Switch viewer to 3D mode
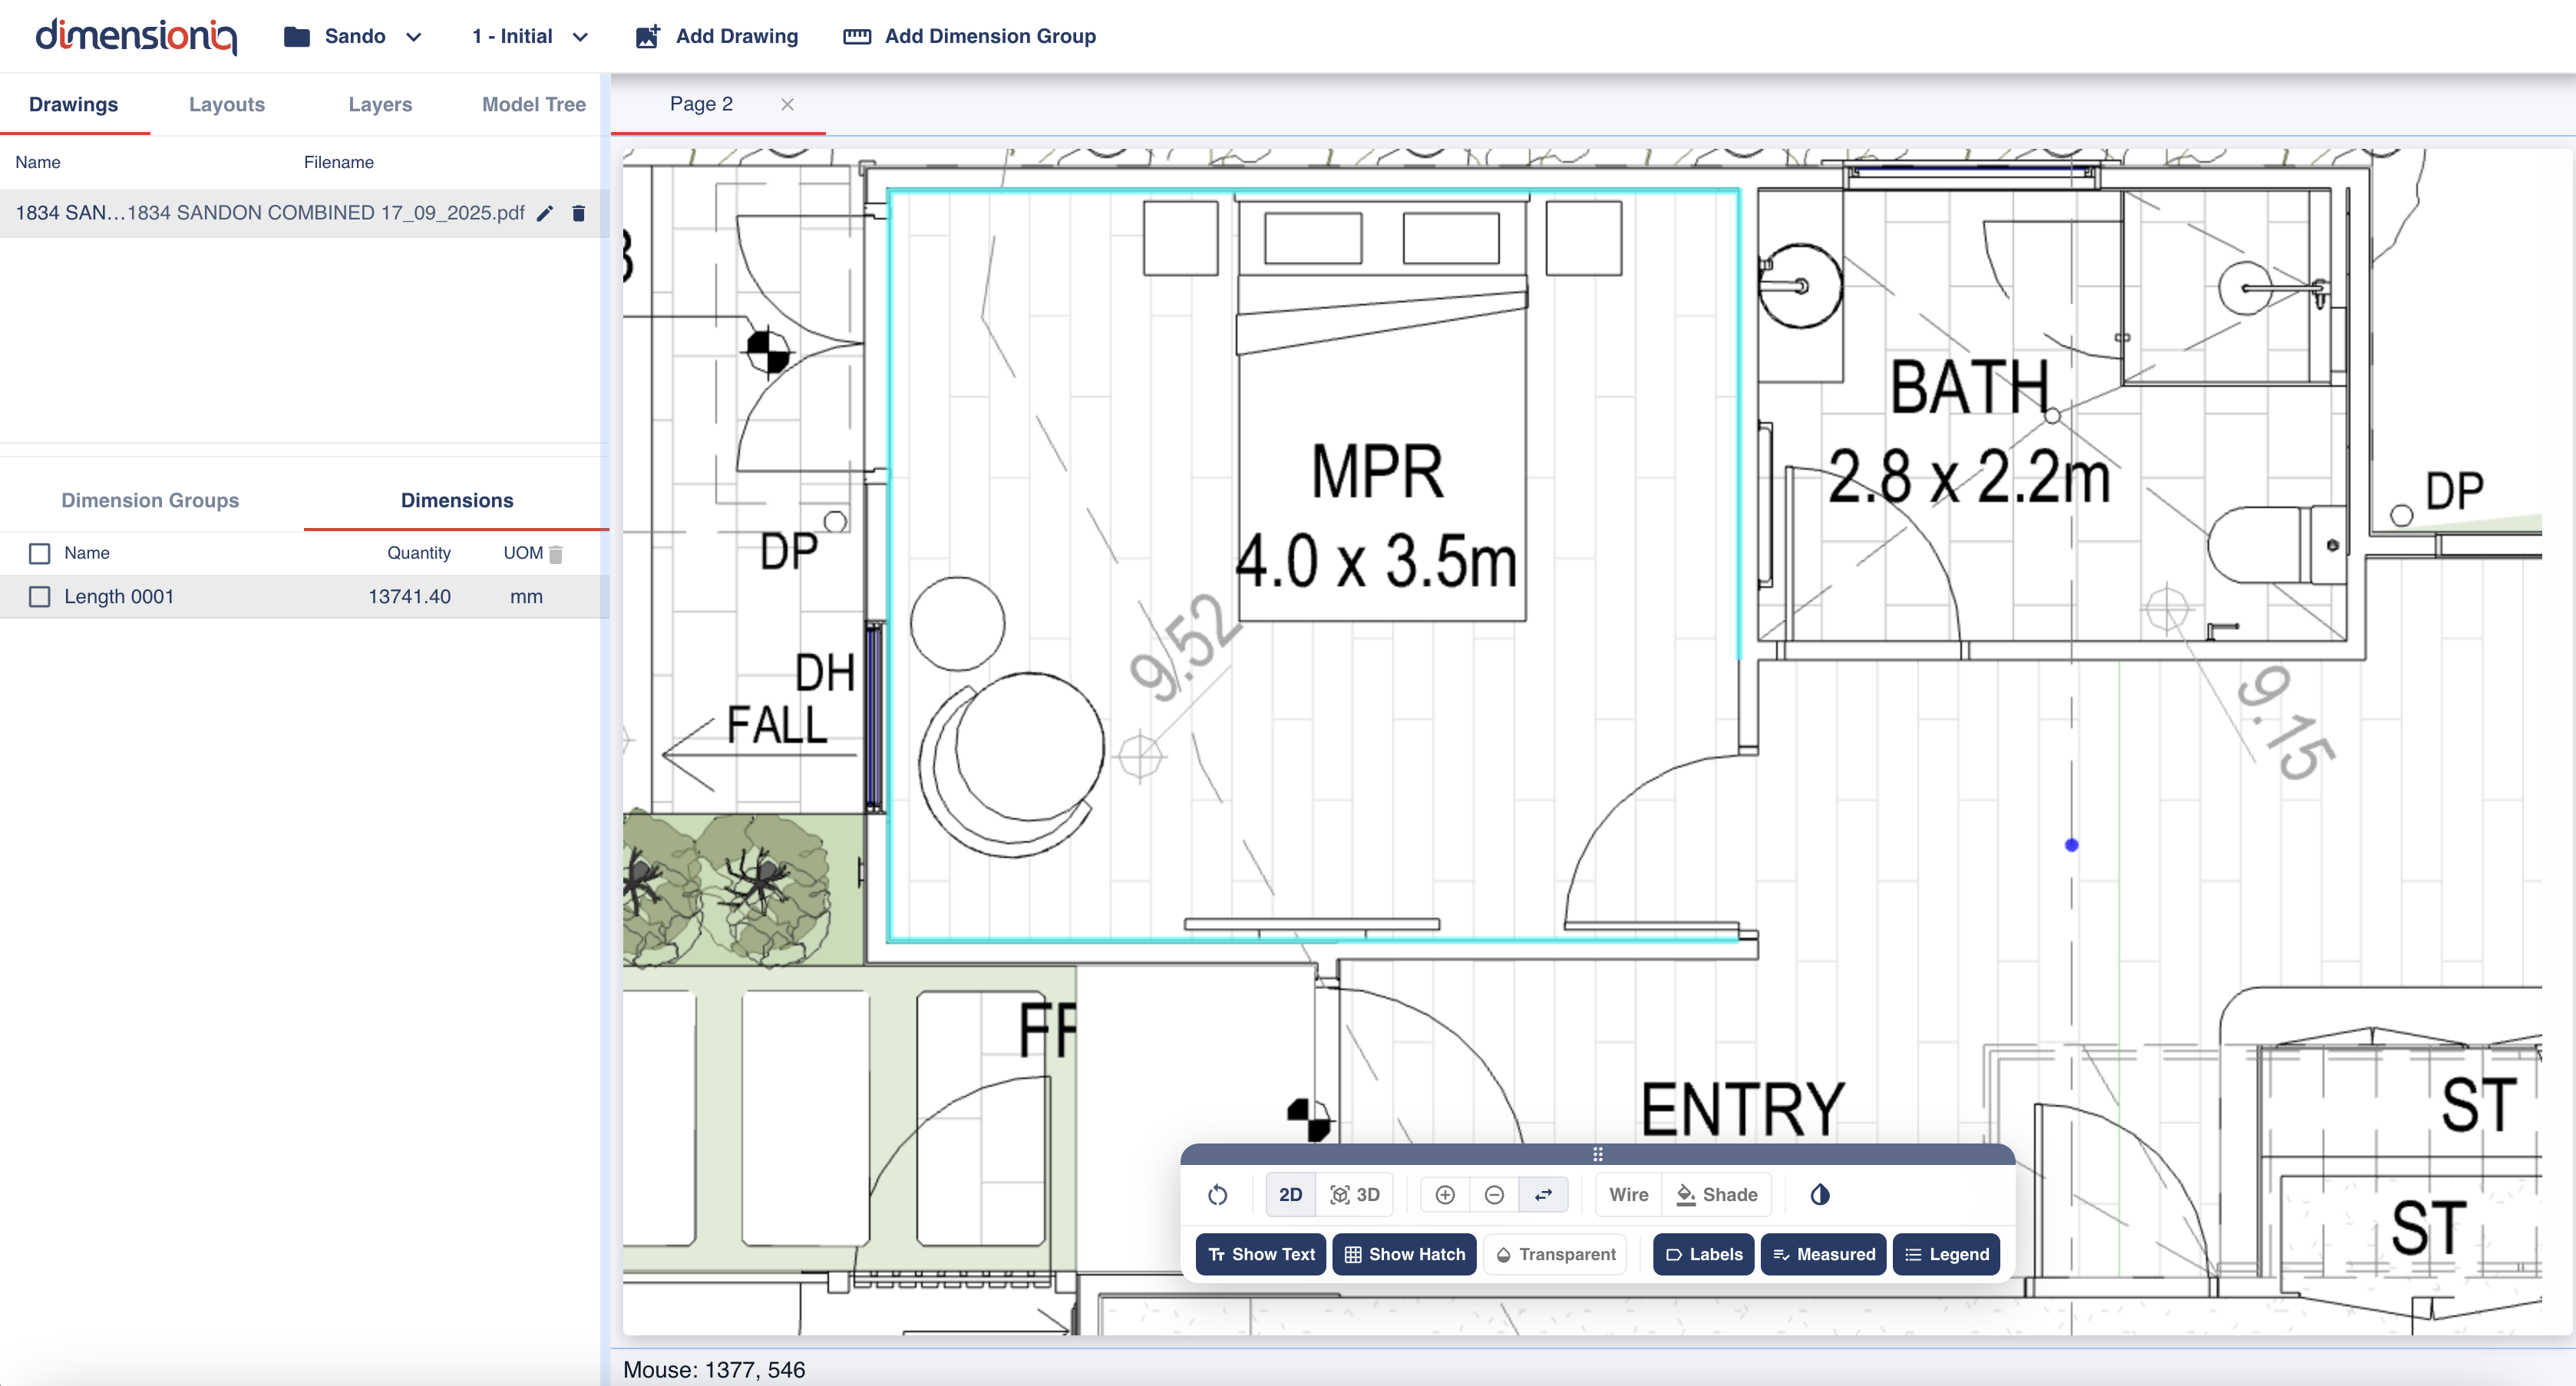Screen dimensions: 2576x1386 point(1355,1195)
